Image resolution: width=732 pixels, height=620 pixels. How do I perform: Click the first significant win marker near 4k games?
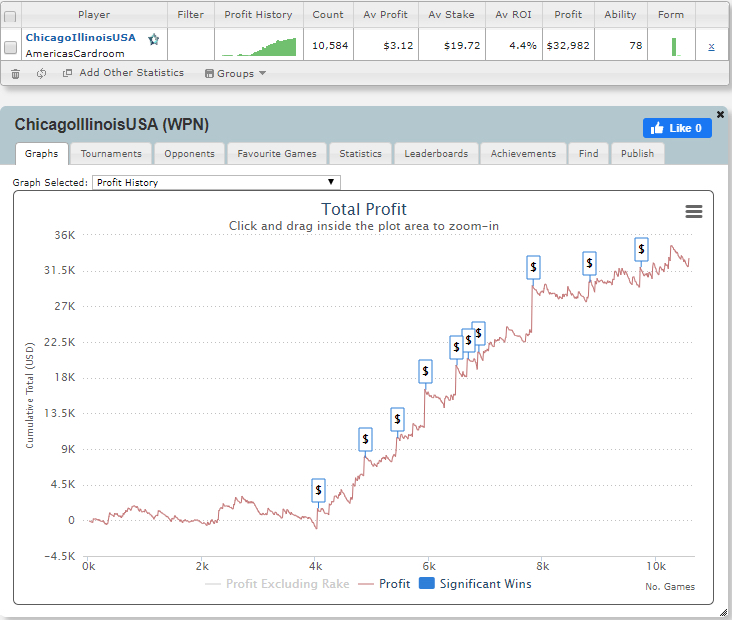pyautogui.click(x=318, y=490)
